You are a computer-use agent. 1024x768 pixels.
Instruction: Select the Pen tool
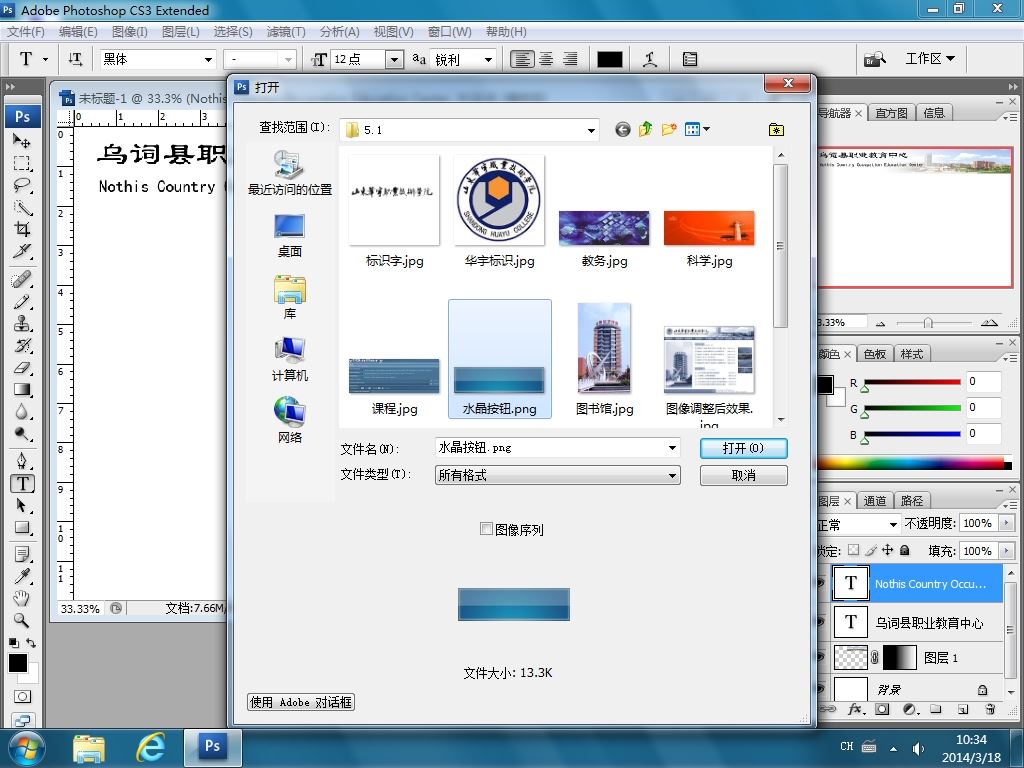(x=22, y=461)
